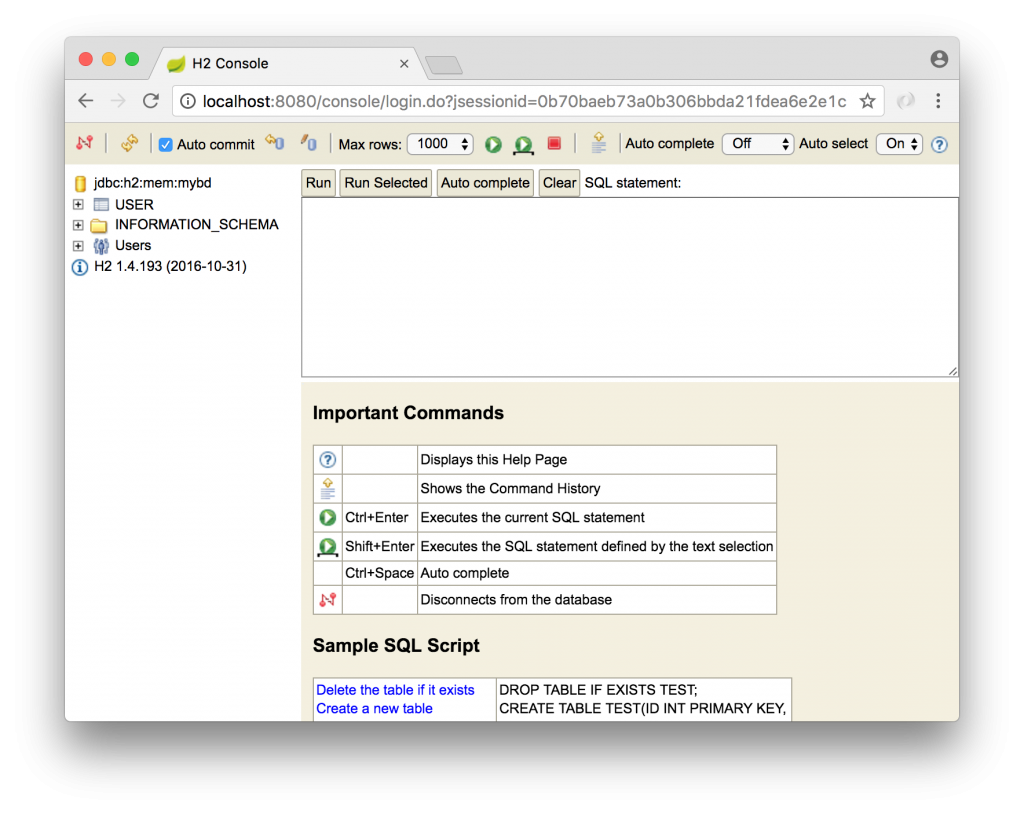Click the Clear button
This screenshot has width=1024, height=814.
tap(559, 183)
